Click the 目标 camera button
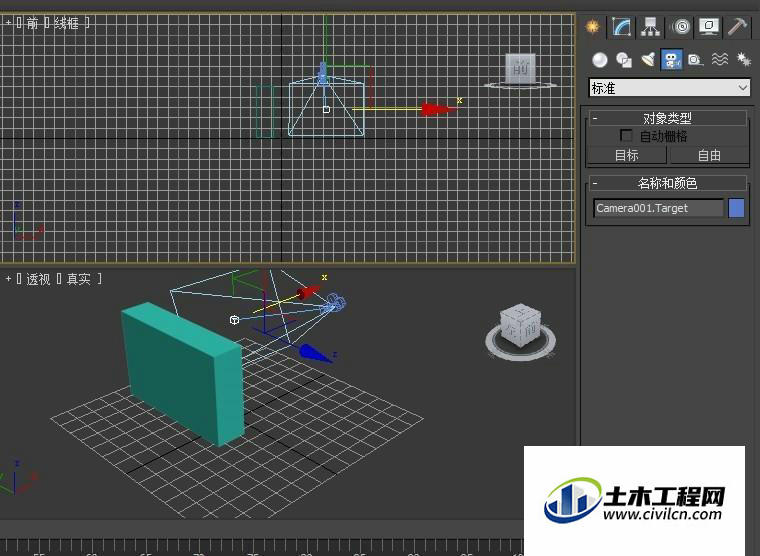 click(626, 155)
